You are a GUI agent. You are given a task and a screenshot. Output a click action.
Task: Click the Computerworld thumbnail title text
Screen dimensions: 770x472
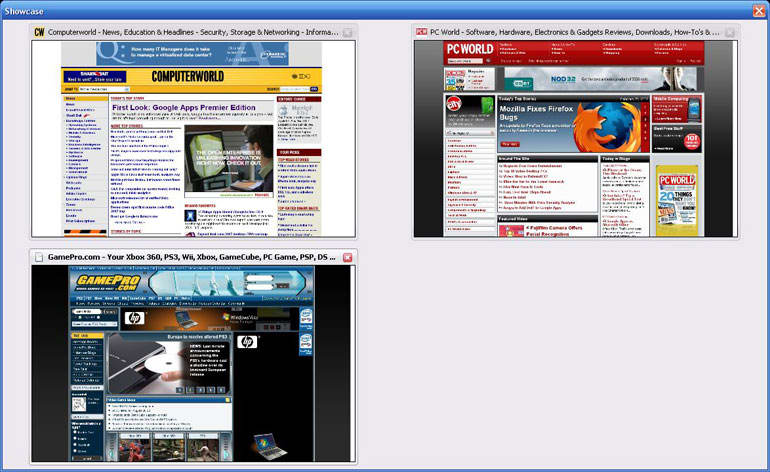click(x=193, y=32)
